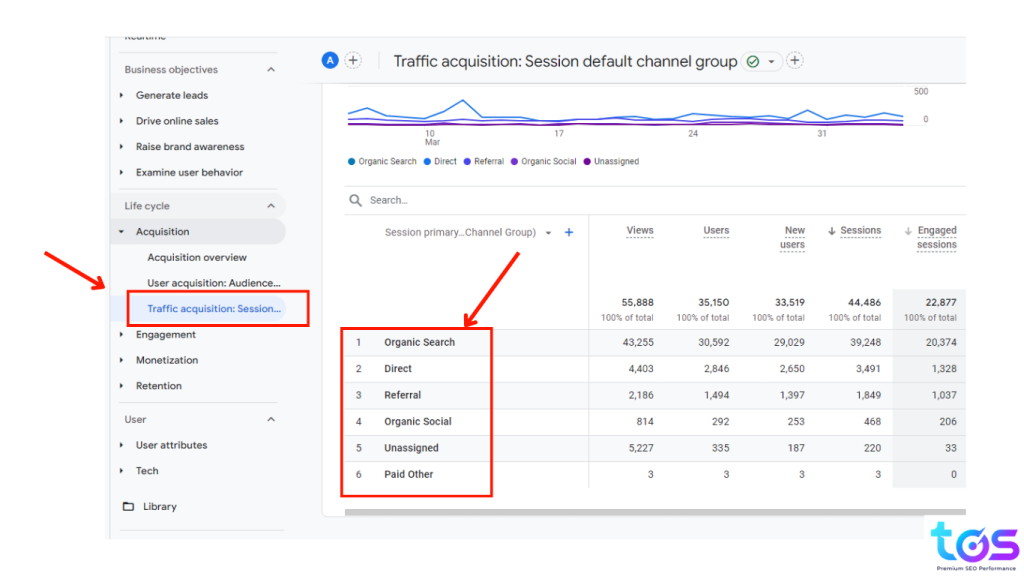Collapse the Business objectives section
This screenshot has width=1024, height=576.
pyautogui.click(x=269, y=69)
